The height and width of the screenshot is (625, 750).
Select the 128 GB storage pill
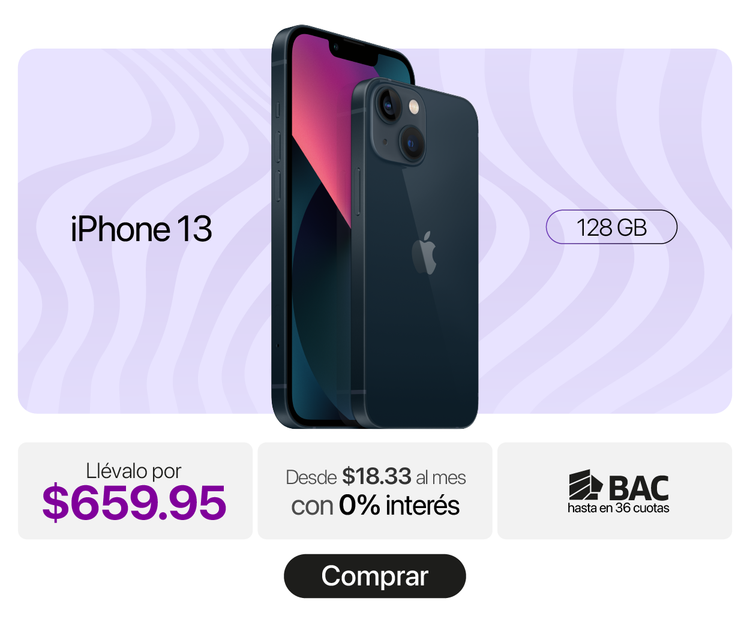click(611, 227)
